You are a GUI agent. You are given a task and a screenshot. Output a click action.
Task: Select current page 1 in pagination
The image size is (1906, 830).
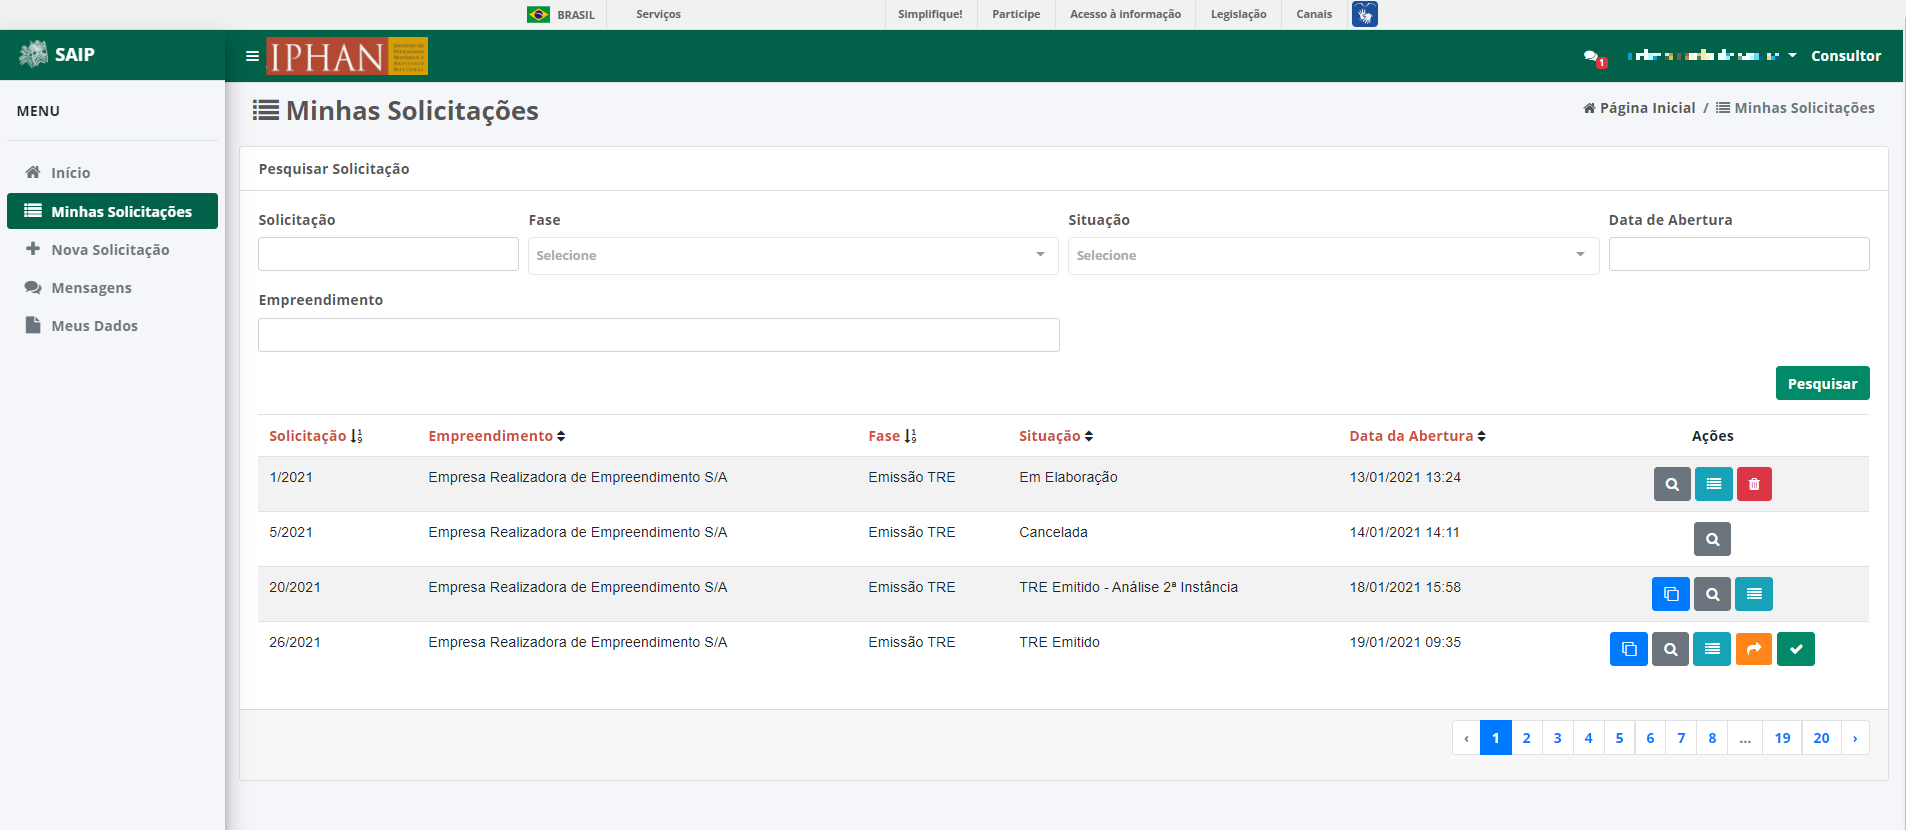click(x=1495, y=738)
